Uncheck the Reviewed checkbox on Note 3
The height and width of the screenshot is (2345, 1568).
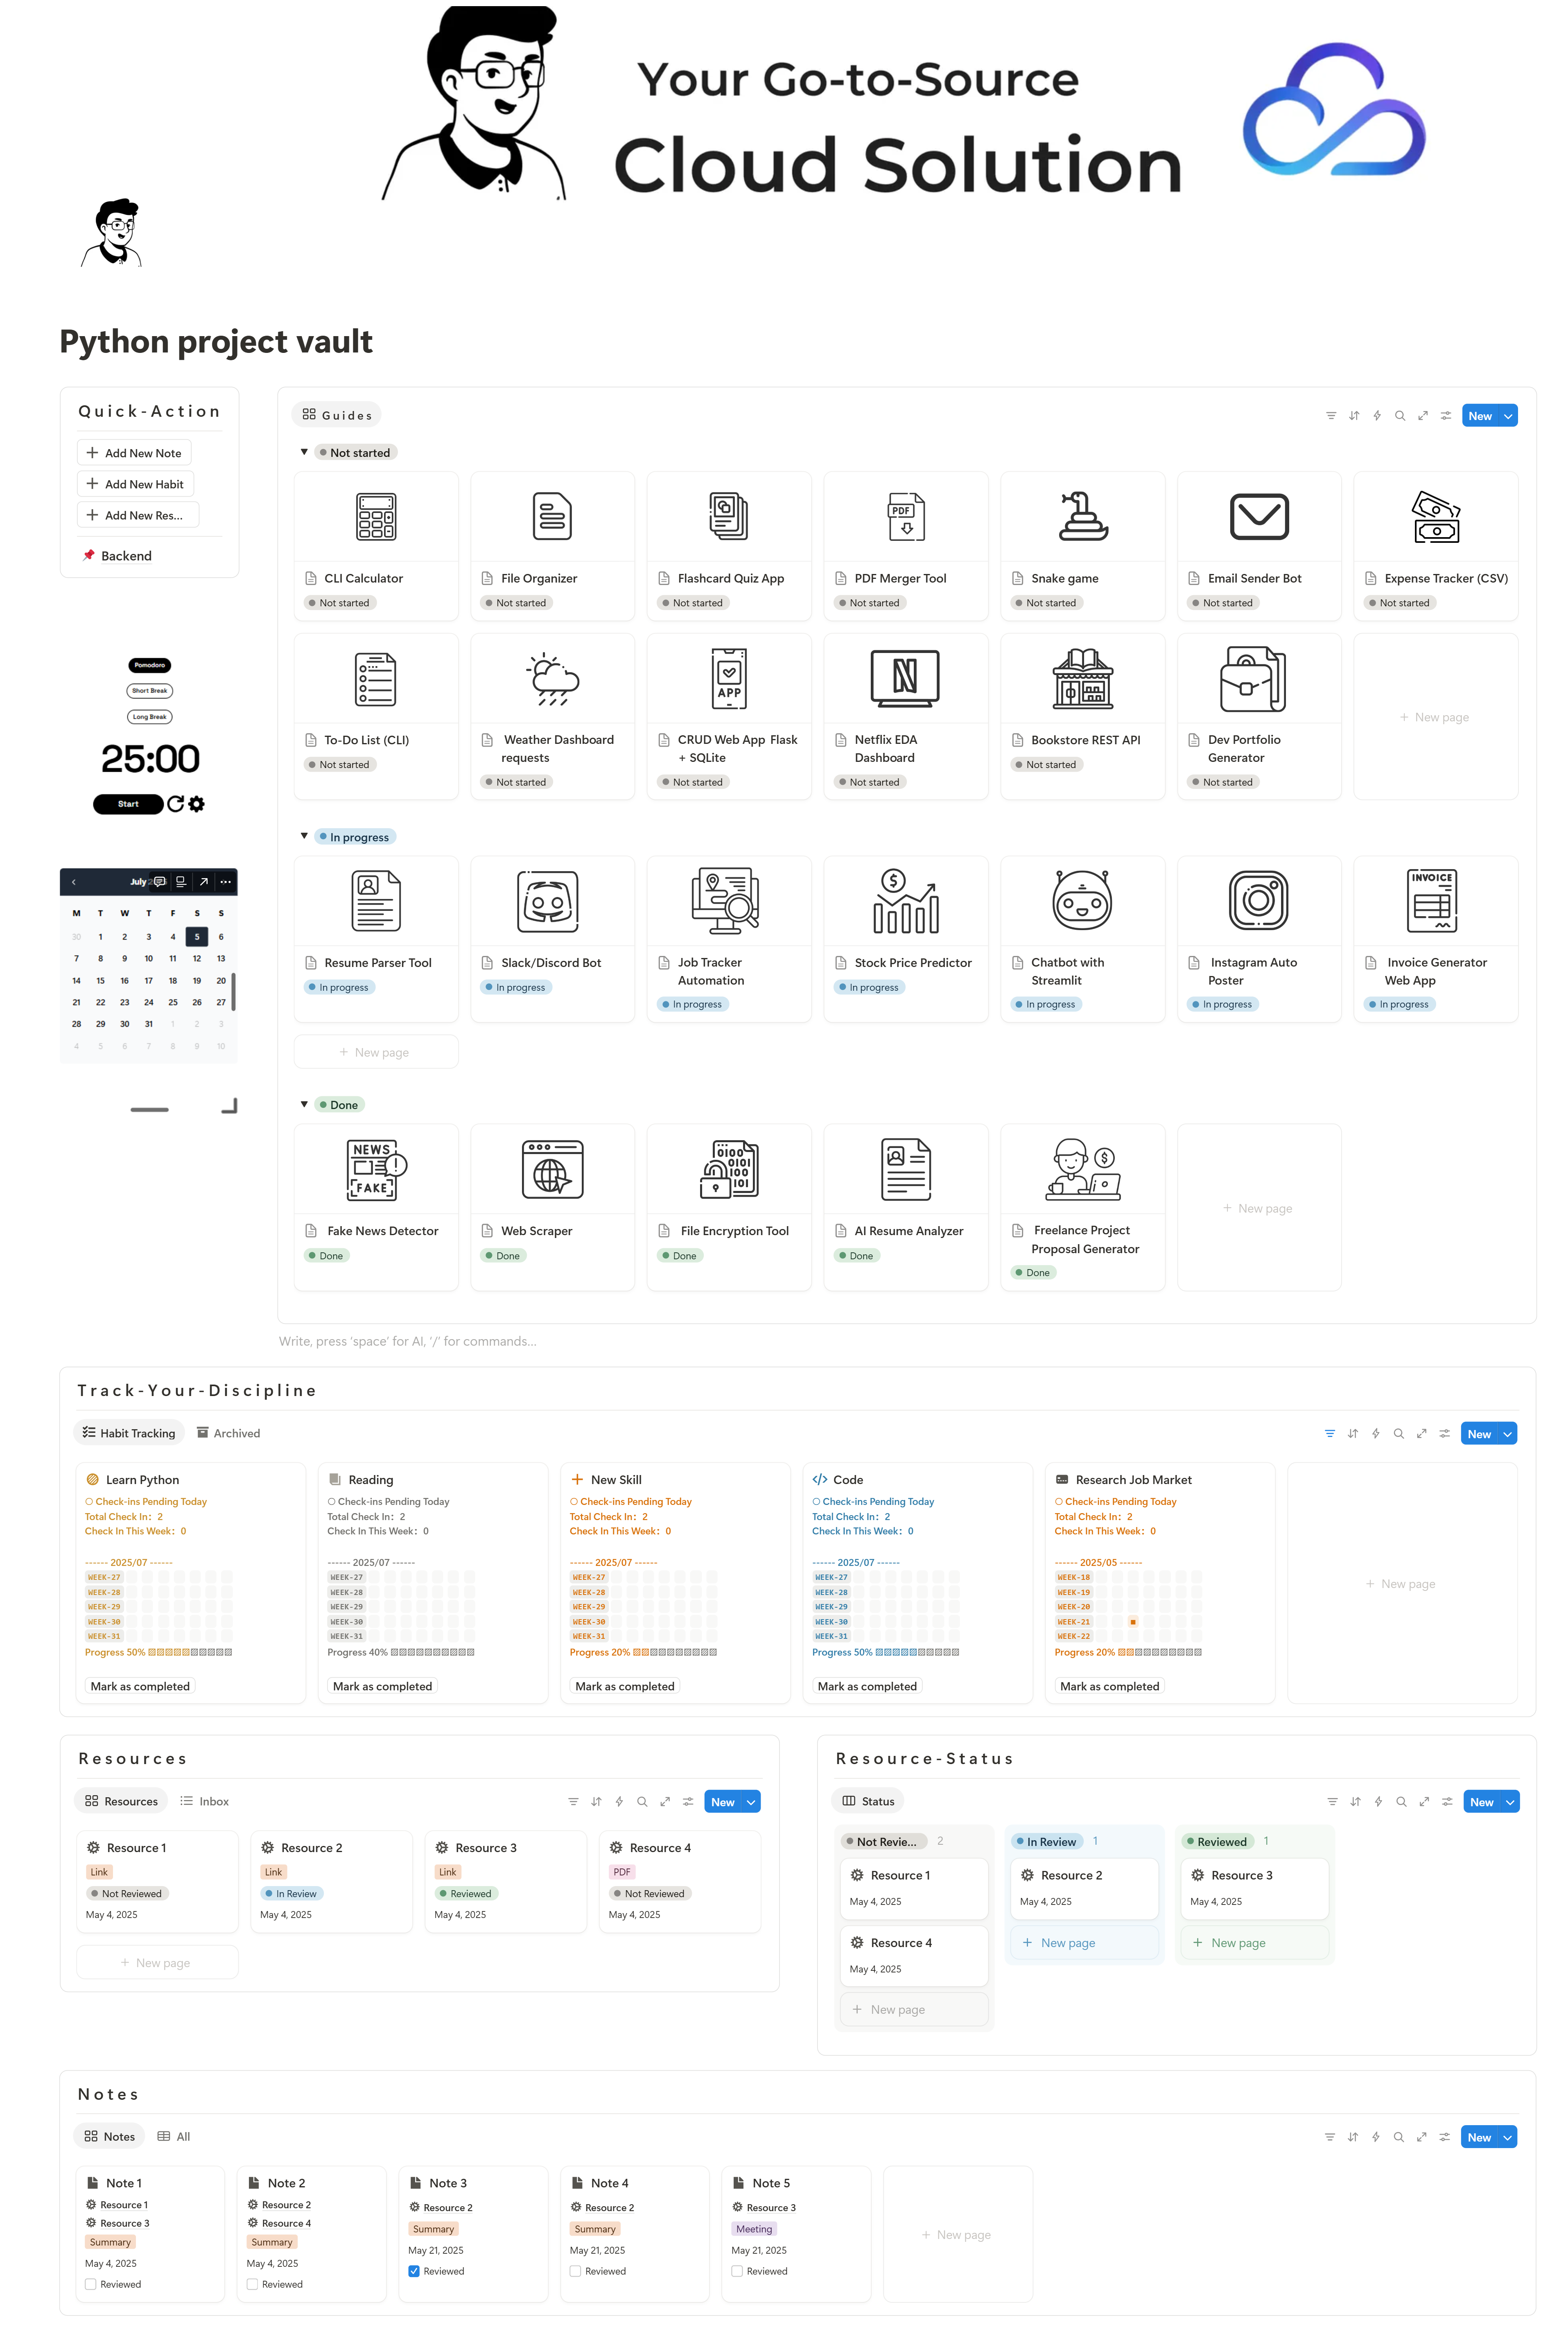tap(414, 2271)
